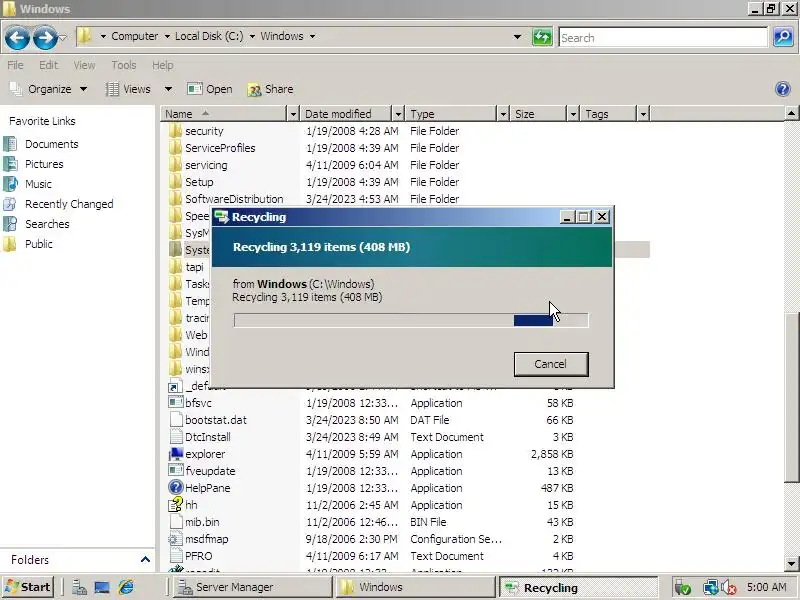Click the Start button
Viewport: 800px width, 600px height.
(28, 587)
